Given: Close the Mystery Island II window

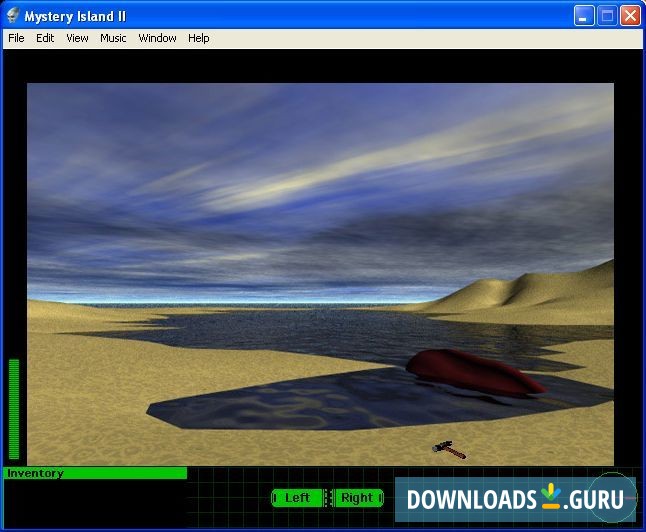Looking at the screenshot, I should click(630, 16).
